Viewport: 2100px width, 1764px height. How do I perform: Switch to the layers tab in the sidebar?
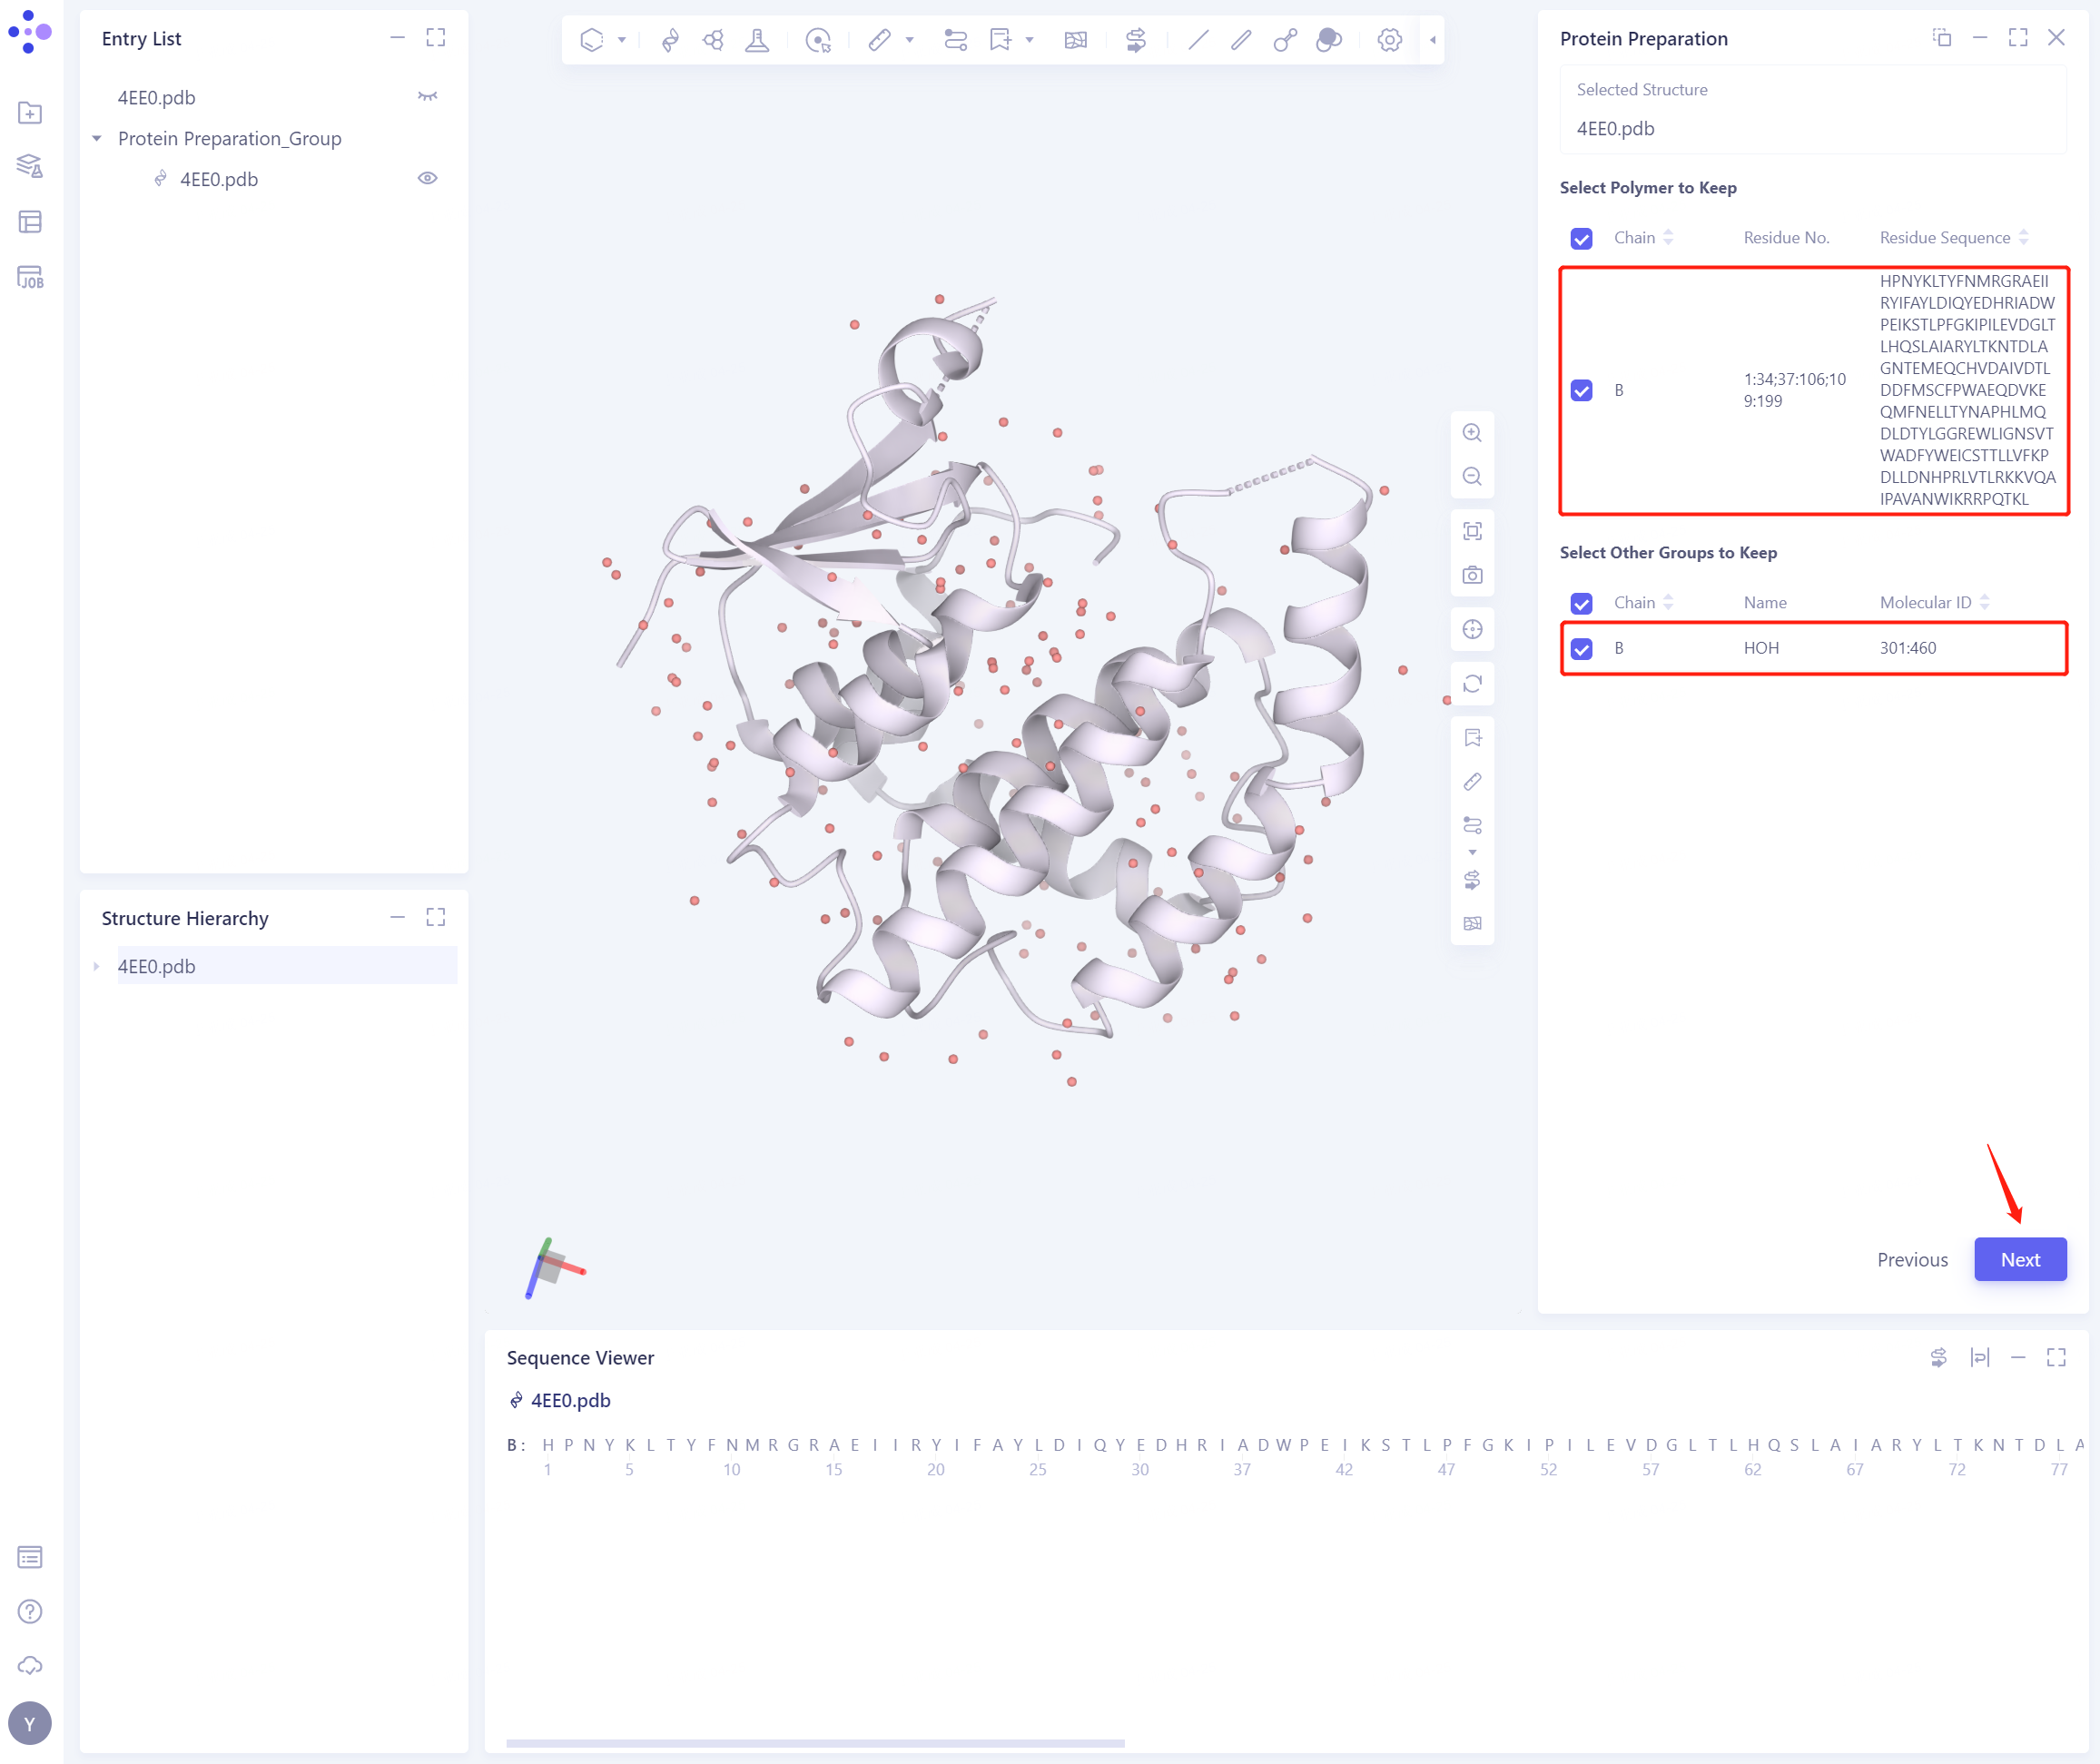click(x=30, y=166)
